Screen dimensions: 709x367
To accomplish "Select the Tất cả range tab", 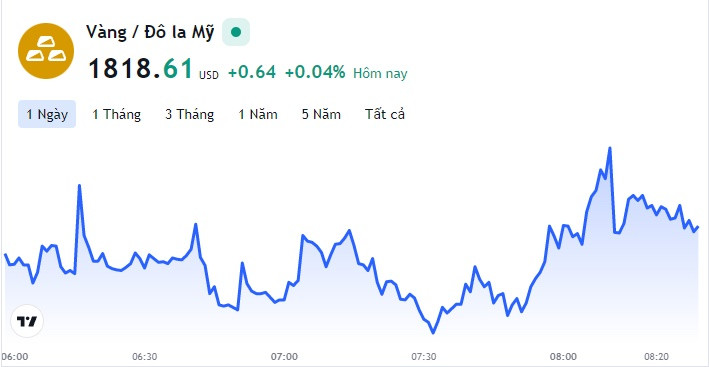I will pyautogui.click(x=385, y=114).
